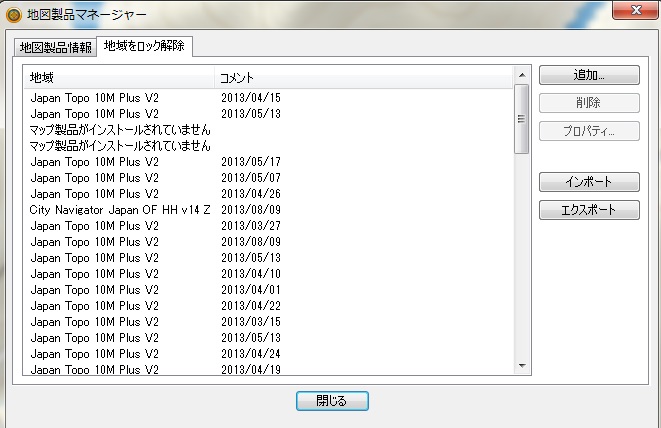
Task: Click the map manager title bar icon
Action: point(14,15)
